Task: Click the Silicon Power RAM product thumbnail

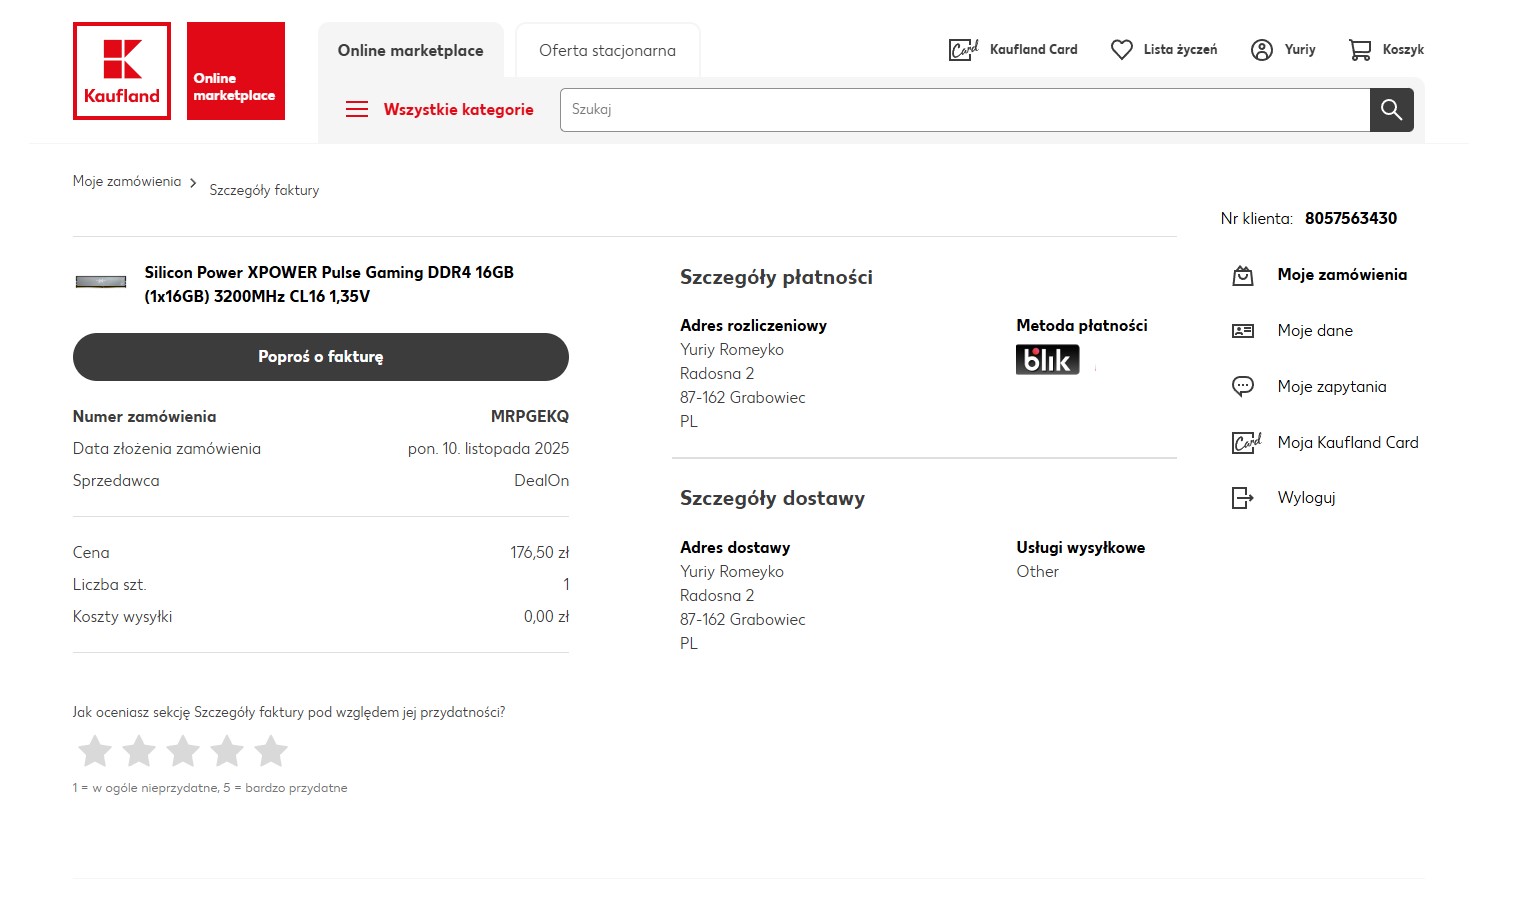Action: (x=101, y=282)
